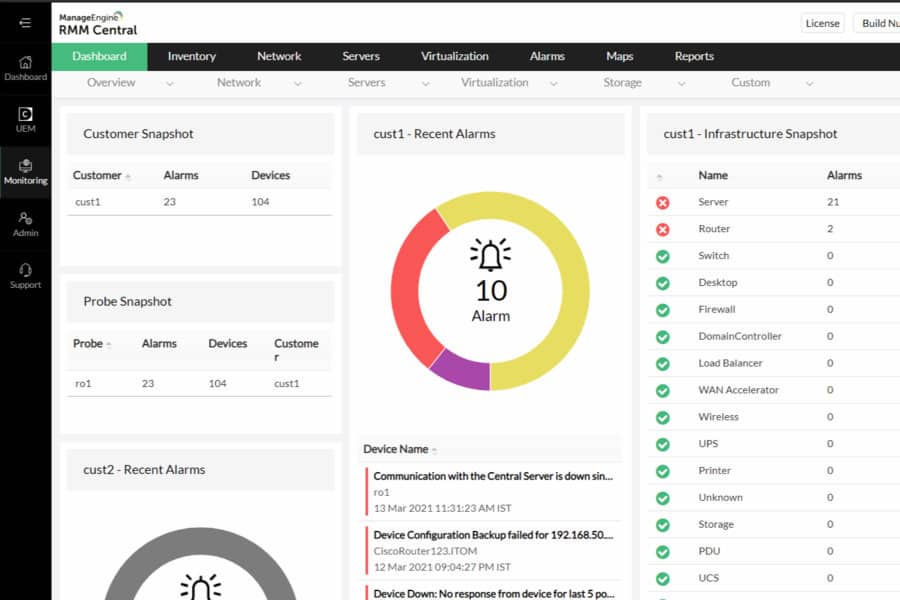Screen dimensions: 900x600
Task: Open the Alarms tab
Action: [x=547, y=56]
